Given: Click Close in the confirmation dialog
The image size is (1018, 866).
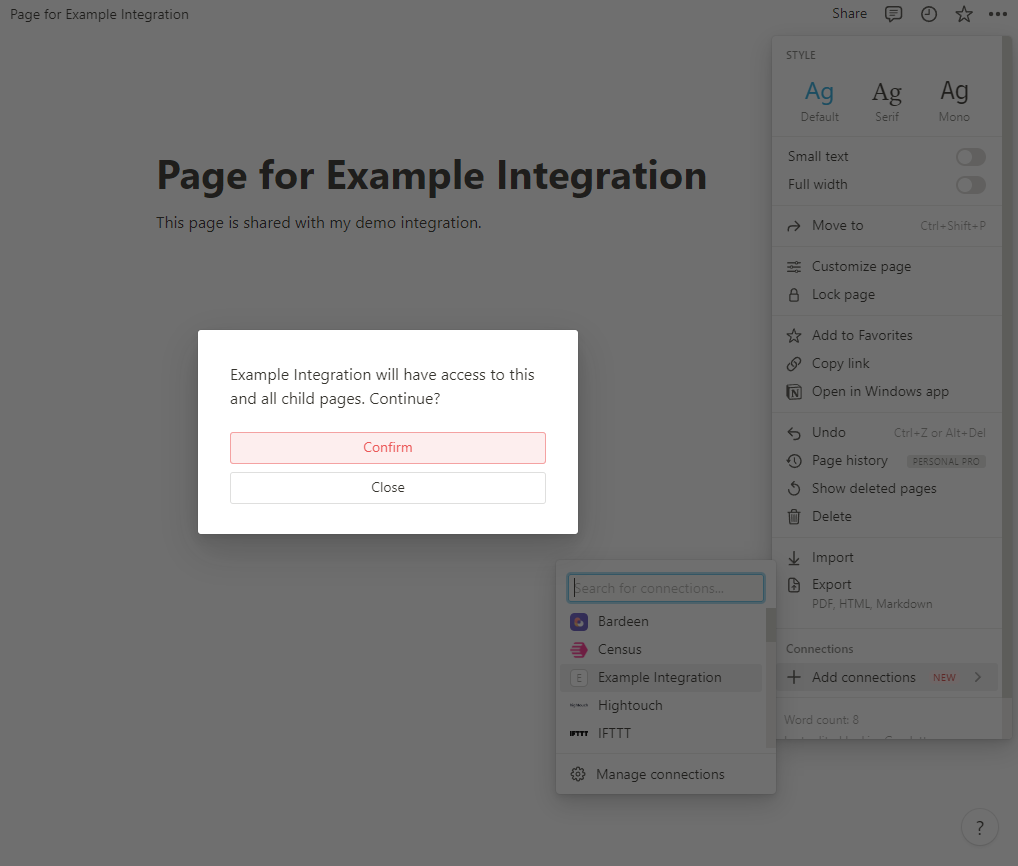Looking at the screenshot, I should pyautogui.click(x=388, y=488).
